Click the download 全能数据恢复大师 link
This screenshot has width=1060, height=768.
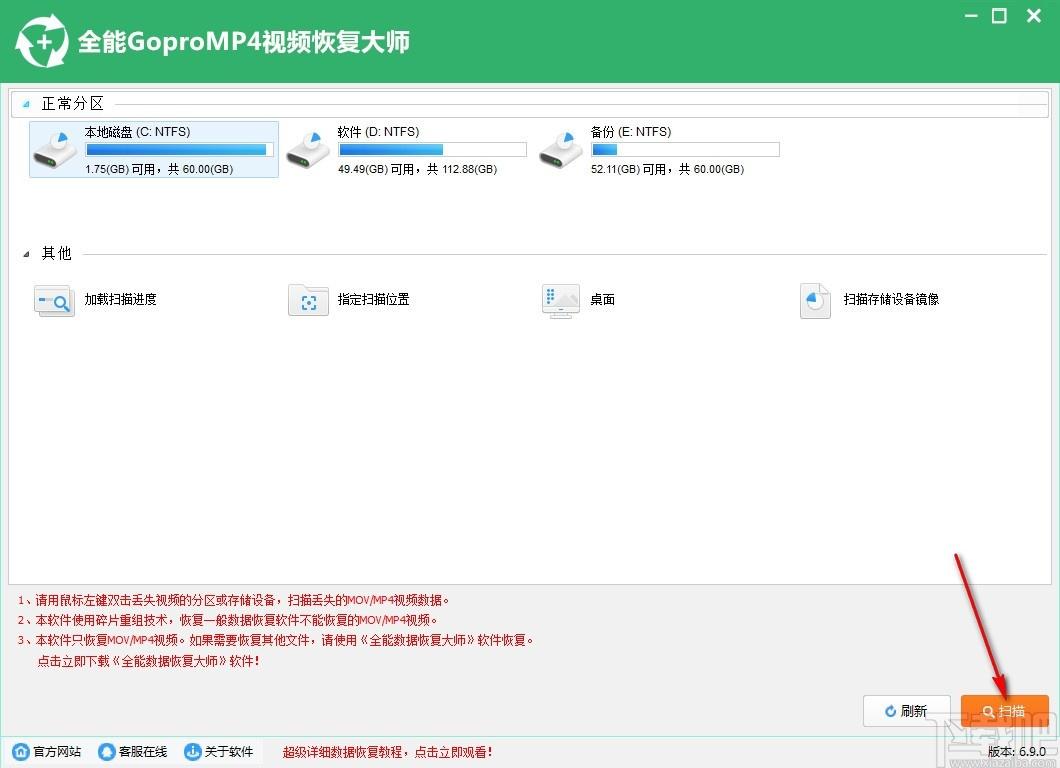point(148,661)
